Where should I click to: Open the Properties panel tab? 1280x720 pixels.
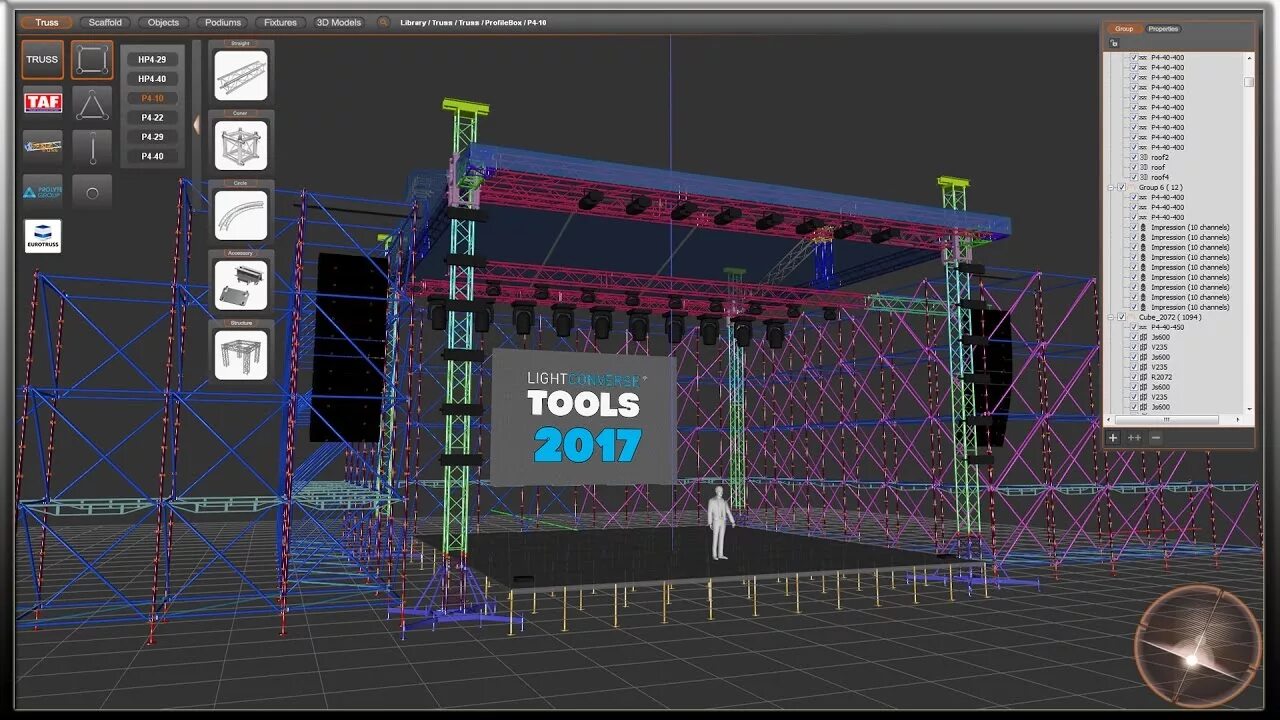click(1163, 29)
